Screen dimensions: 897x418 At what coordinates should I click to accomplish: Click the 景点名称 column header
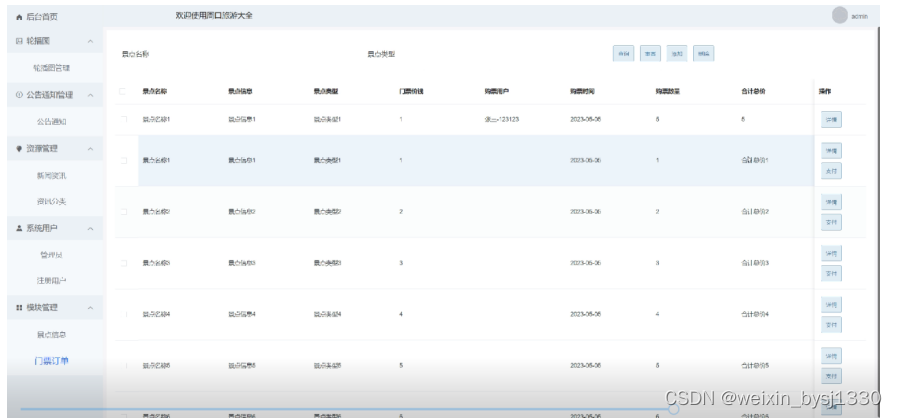(154, 91)
